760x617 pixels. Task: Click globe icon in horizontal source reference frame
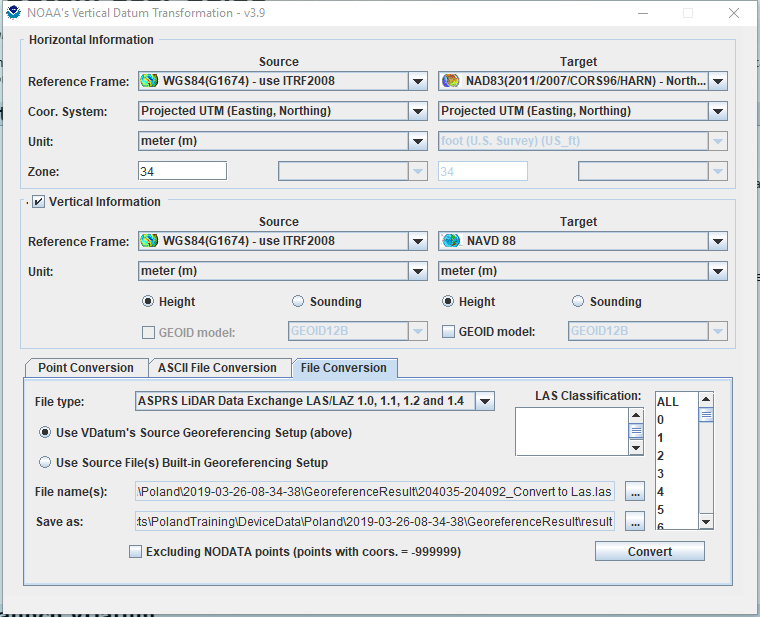pyautogui.click(x=149, y=81)
